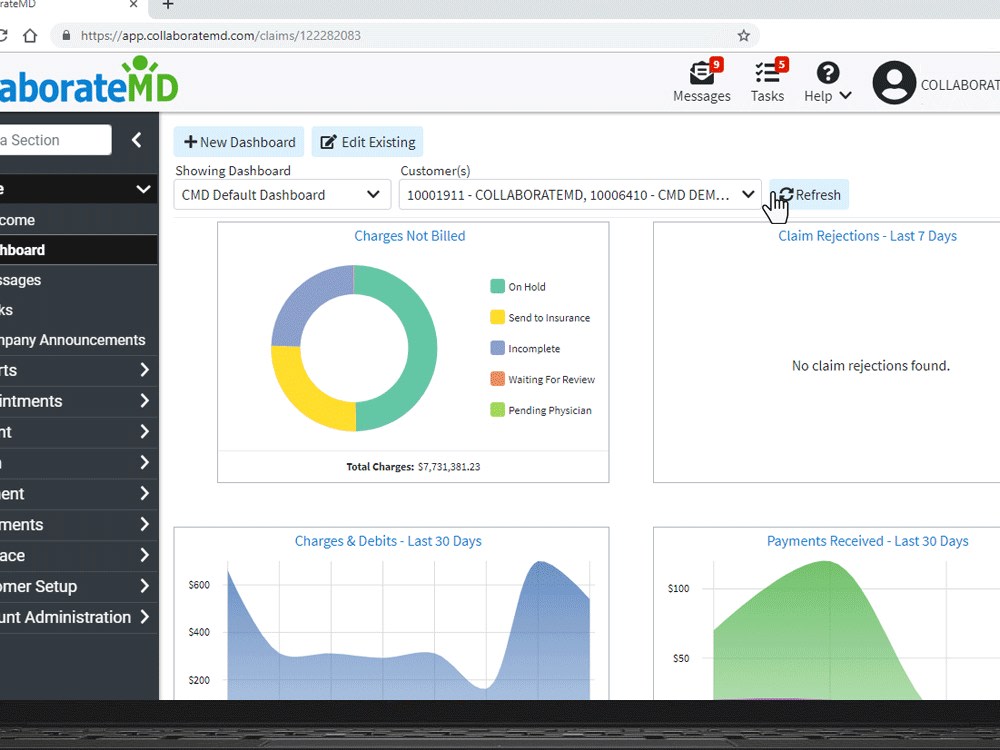This screenshot has height=750, width=1000.
Task: Expand the sidebar section ending in 'rts'
Action: point(145,370)
